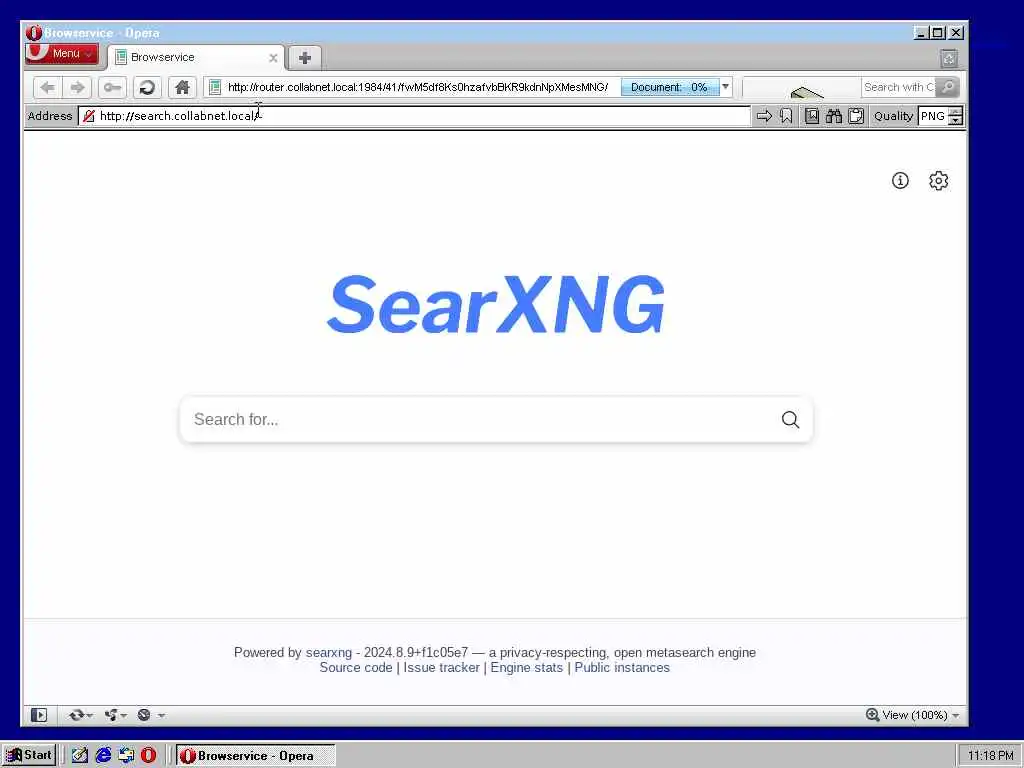Toggle the Opera panel sidebar icon
The width and height of the screenshot is (1024, 768).
click(x=39, y=715)
